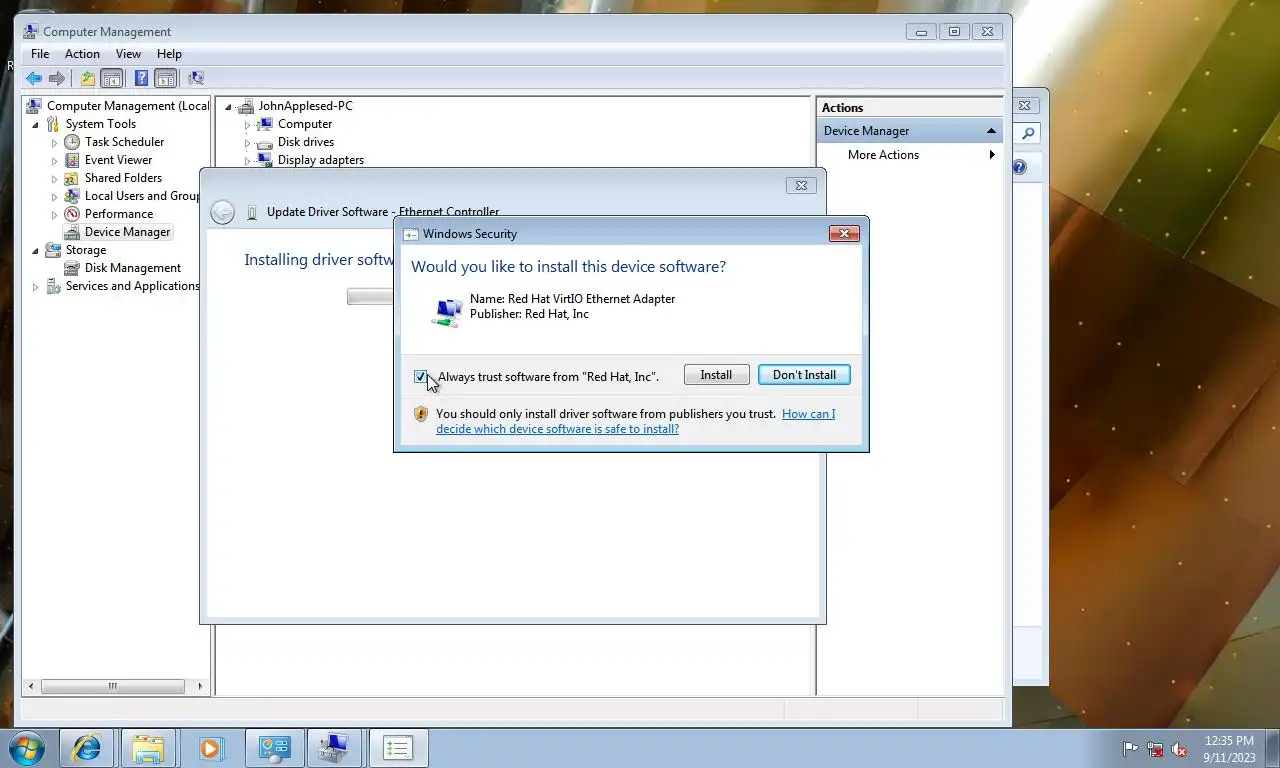
Task: Expand the Task Scheduler node
Action: click(55, 142)
